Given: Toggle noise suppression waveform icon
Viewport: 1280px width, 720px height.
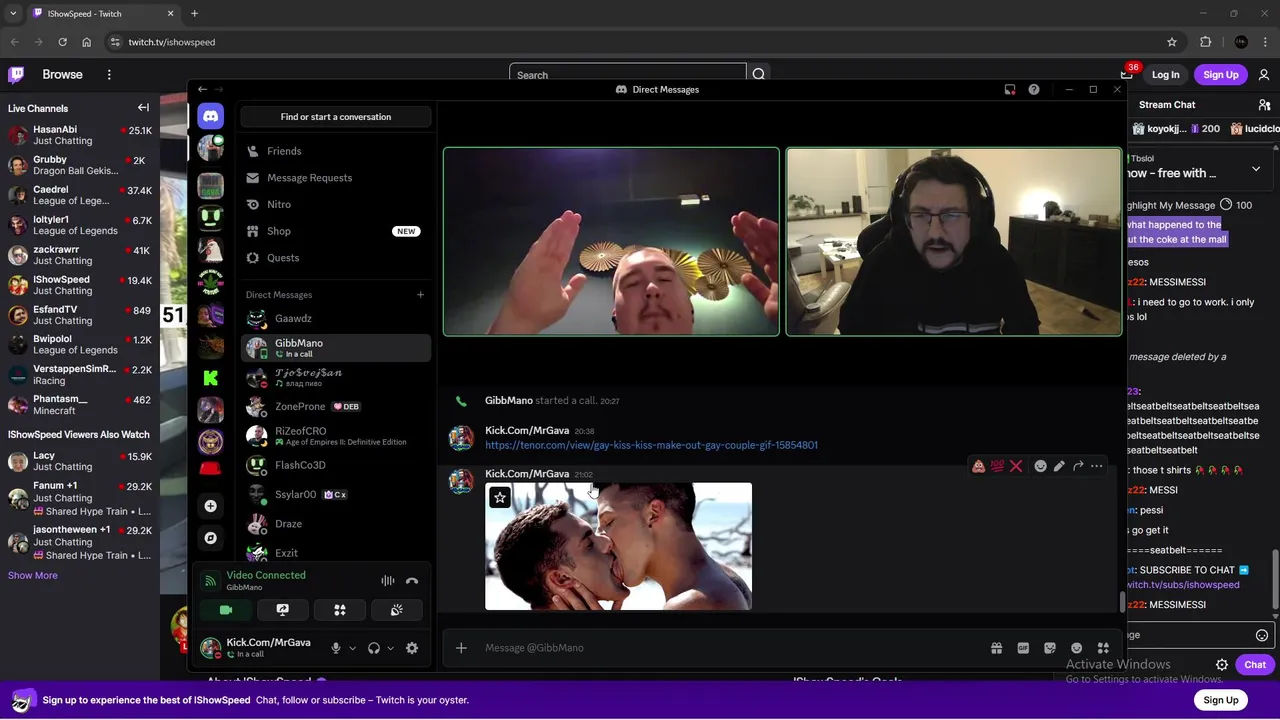Looking at the screenshot, I should pyautogui.click(x=387, y=581).
